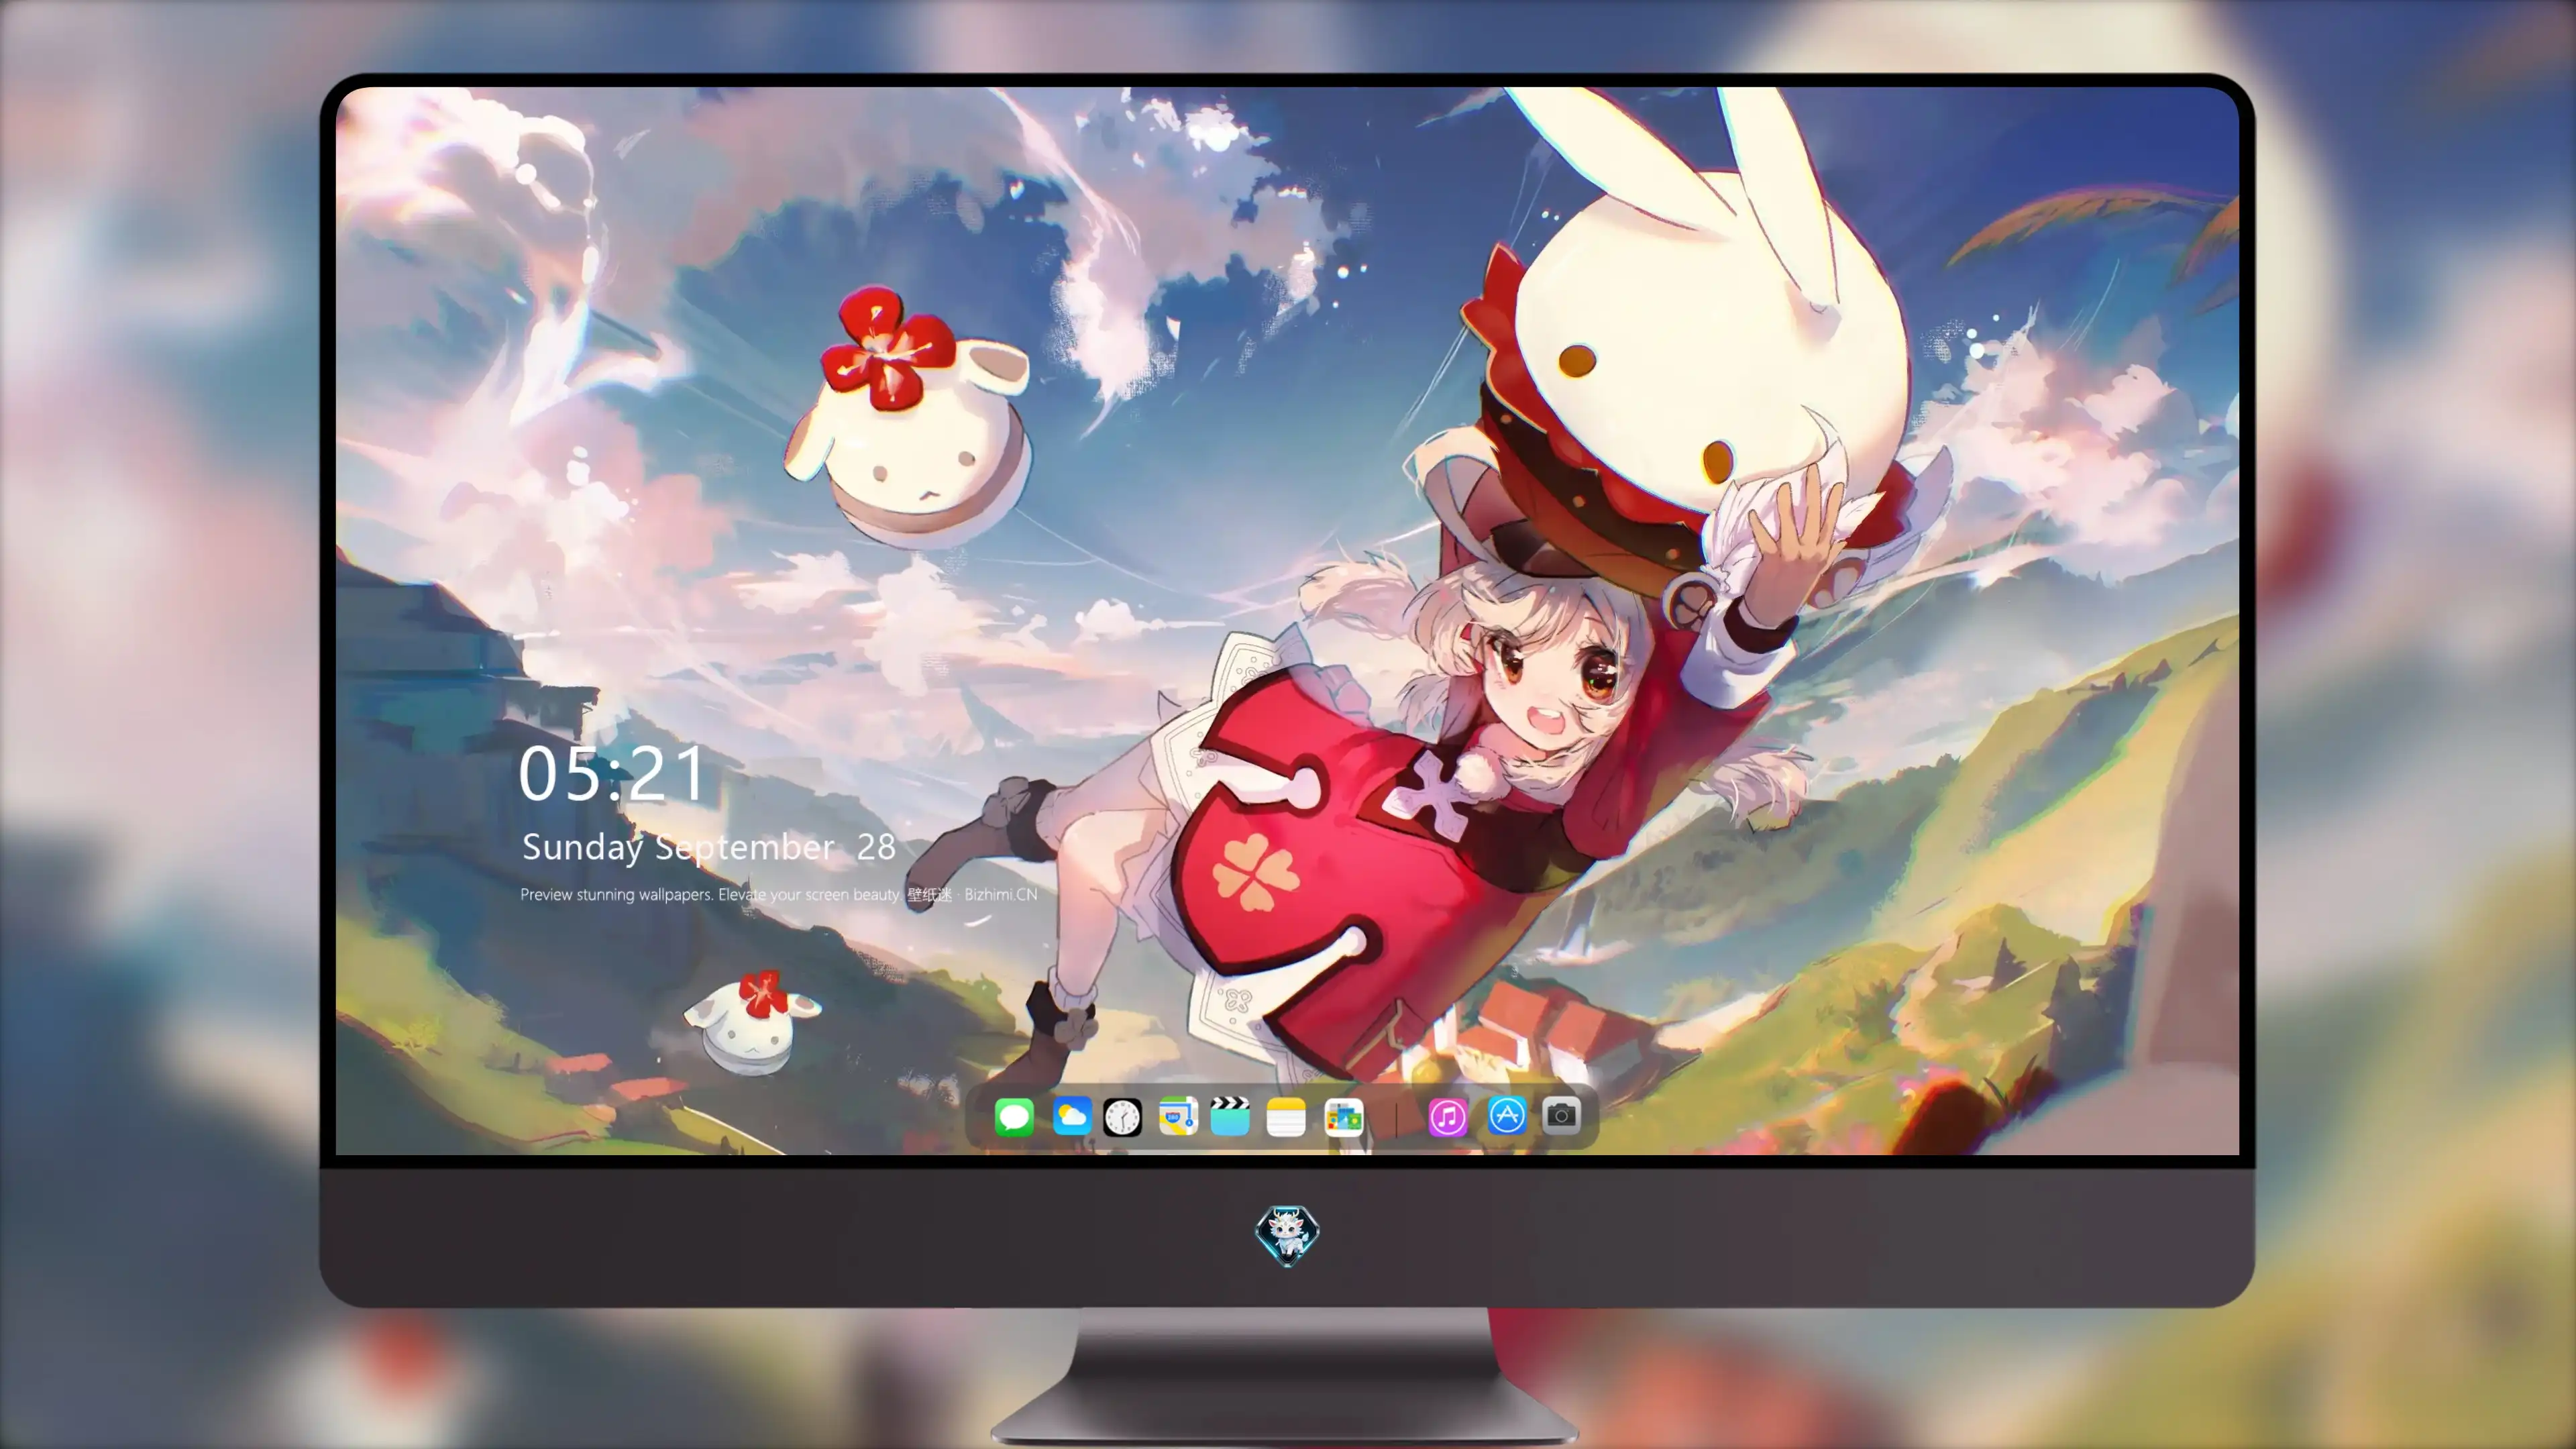This screenshot has width=2576, height=1449.
Task: Open the Camera app in the dock
Action: (x=1561, y=1115)
